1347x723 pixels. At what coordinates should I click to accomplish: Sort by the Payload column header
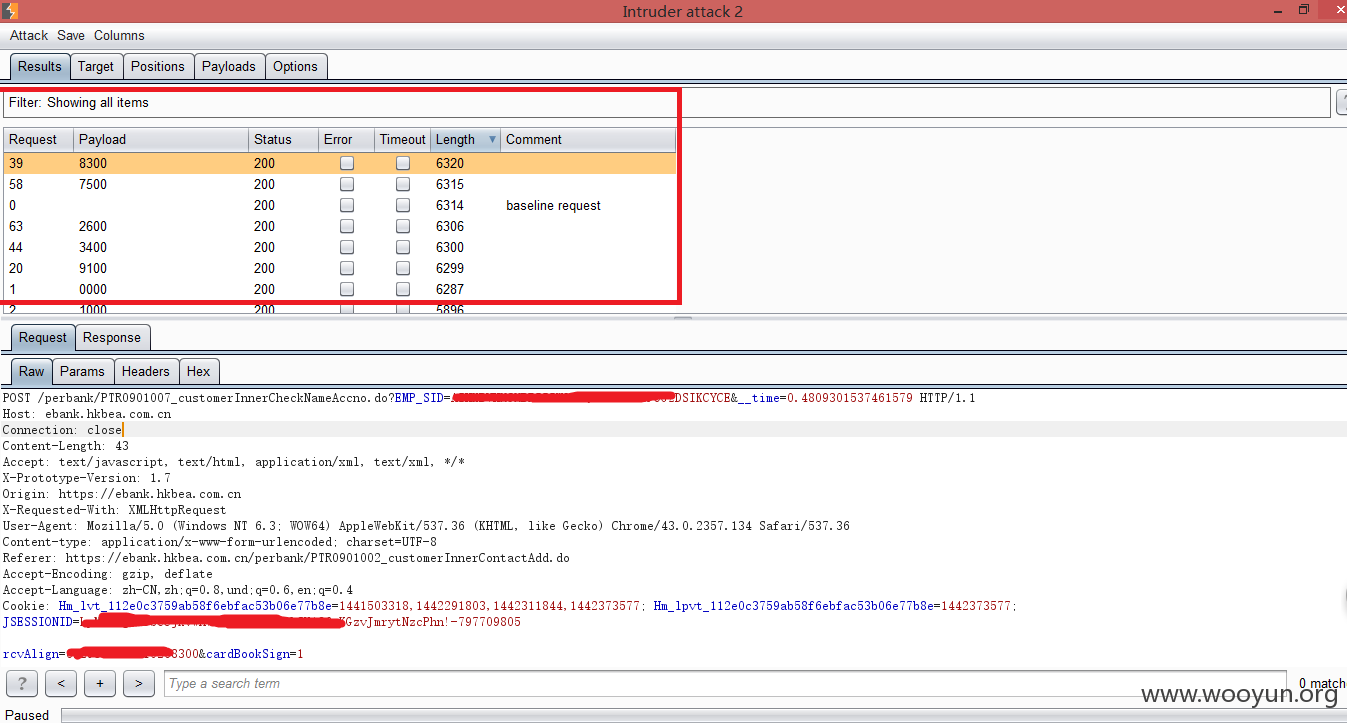161,139
